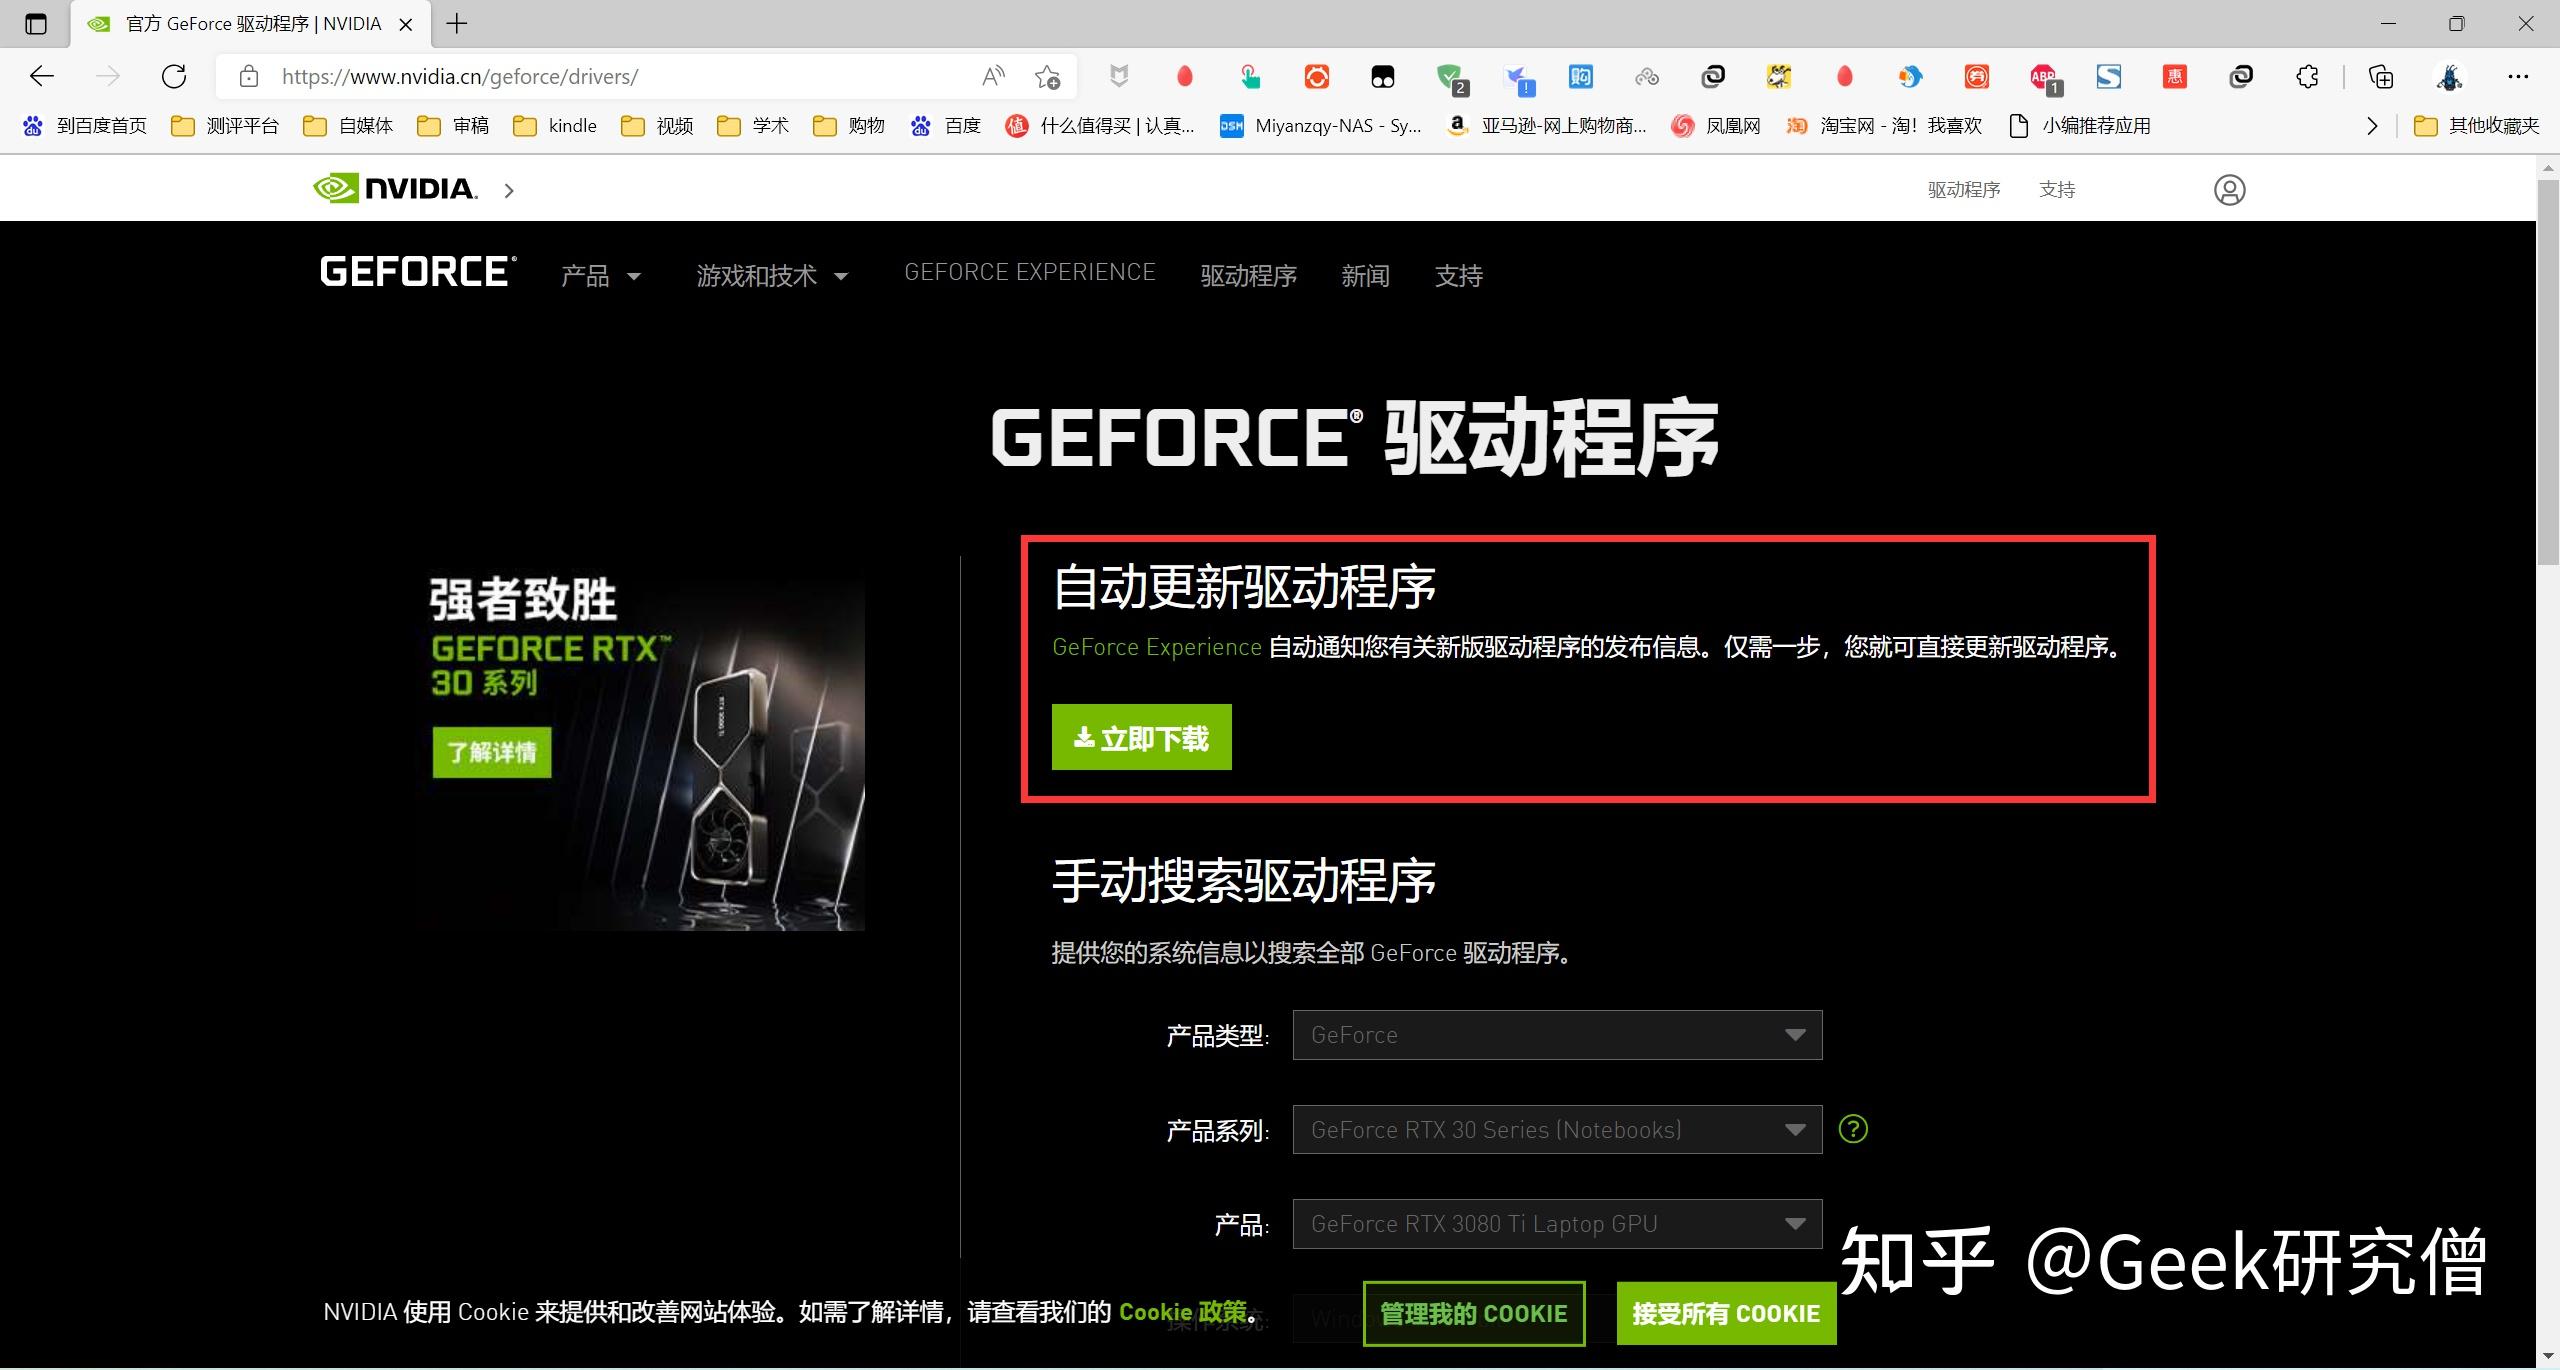2560x1370 pixels.
Task: Click 管理我的 COOKIE button
Action: (1473, 1313)
